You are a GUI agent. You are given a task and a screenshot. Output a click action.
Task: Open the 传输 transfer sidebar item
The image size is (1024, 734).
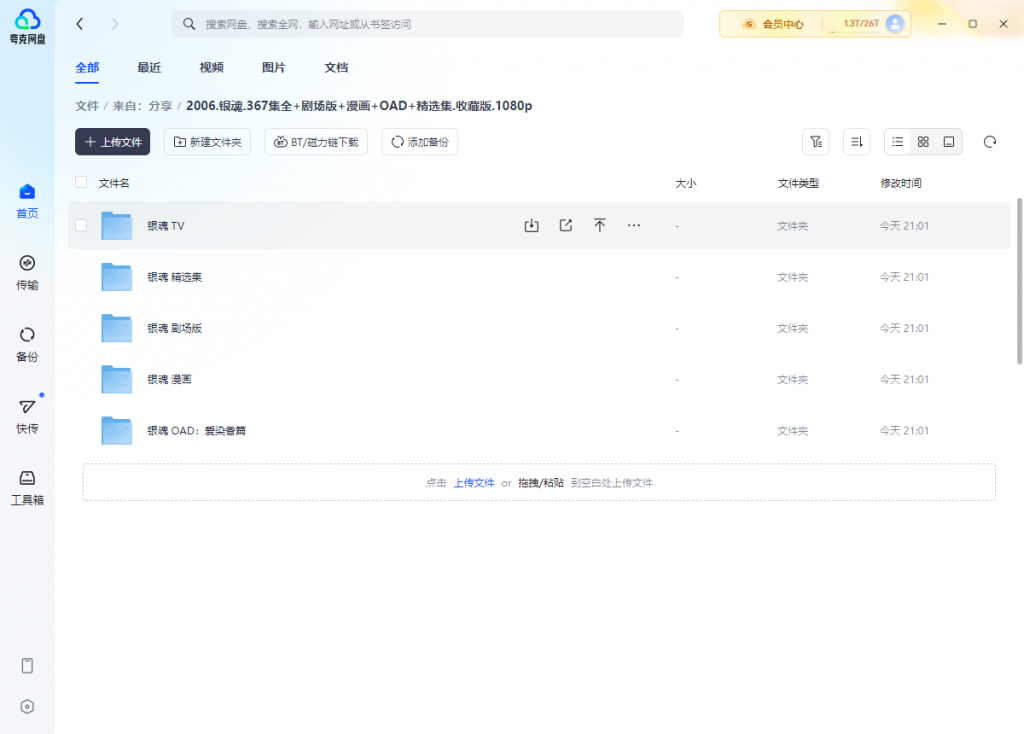pyautogui.click(x=27, y=273)
